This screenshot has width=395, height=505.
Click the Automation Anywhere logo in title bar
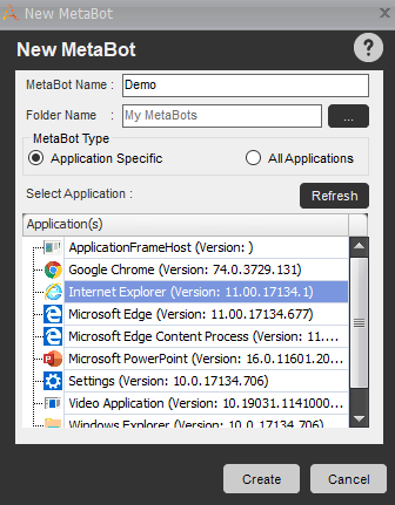click(10, 13)
